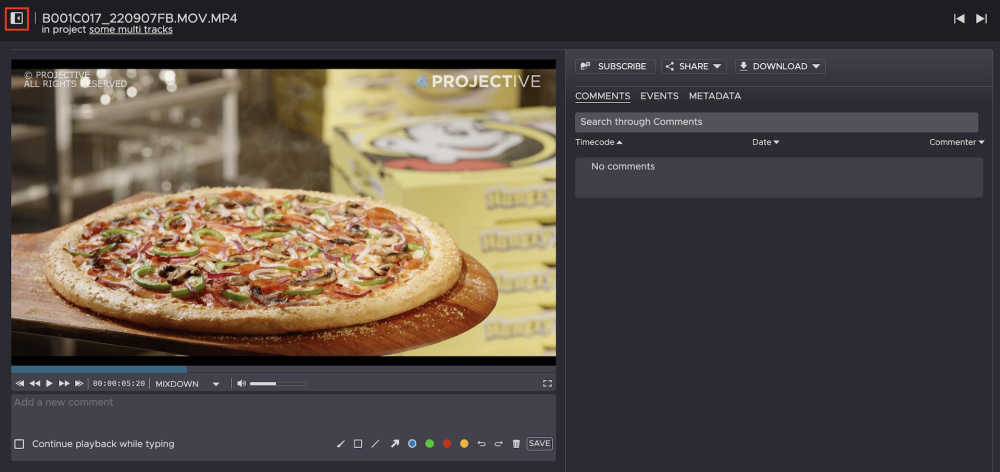Toggle the sidebar panel icon
Image resolution: width=1000 pixels, height=472 pixels.
coord(17,18)
